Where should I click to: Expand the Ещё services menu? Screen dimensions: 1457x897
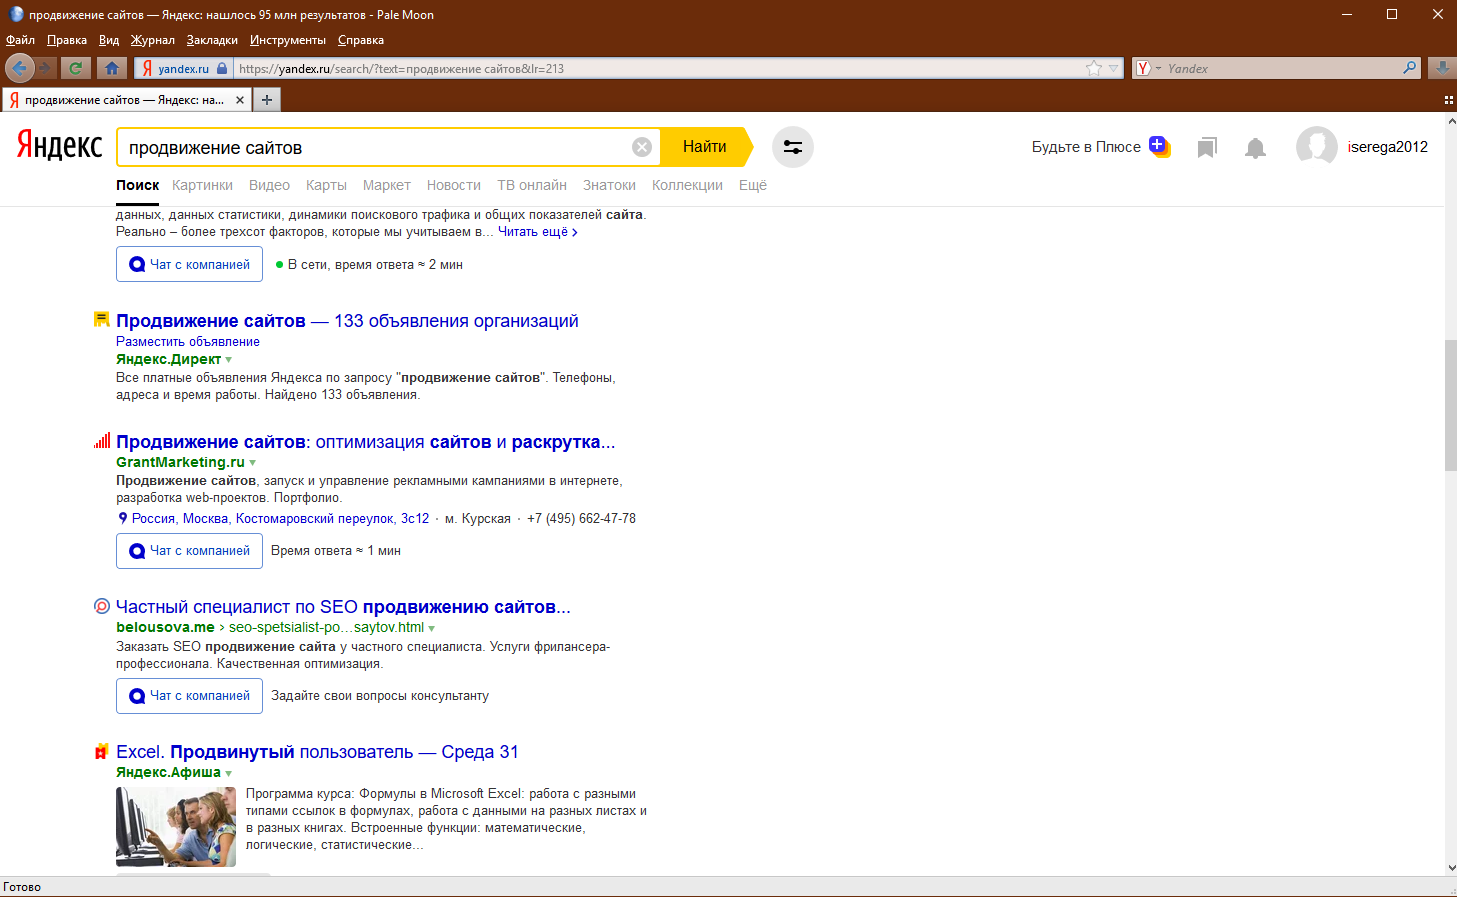coord(753,185)
